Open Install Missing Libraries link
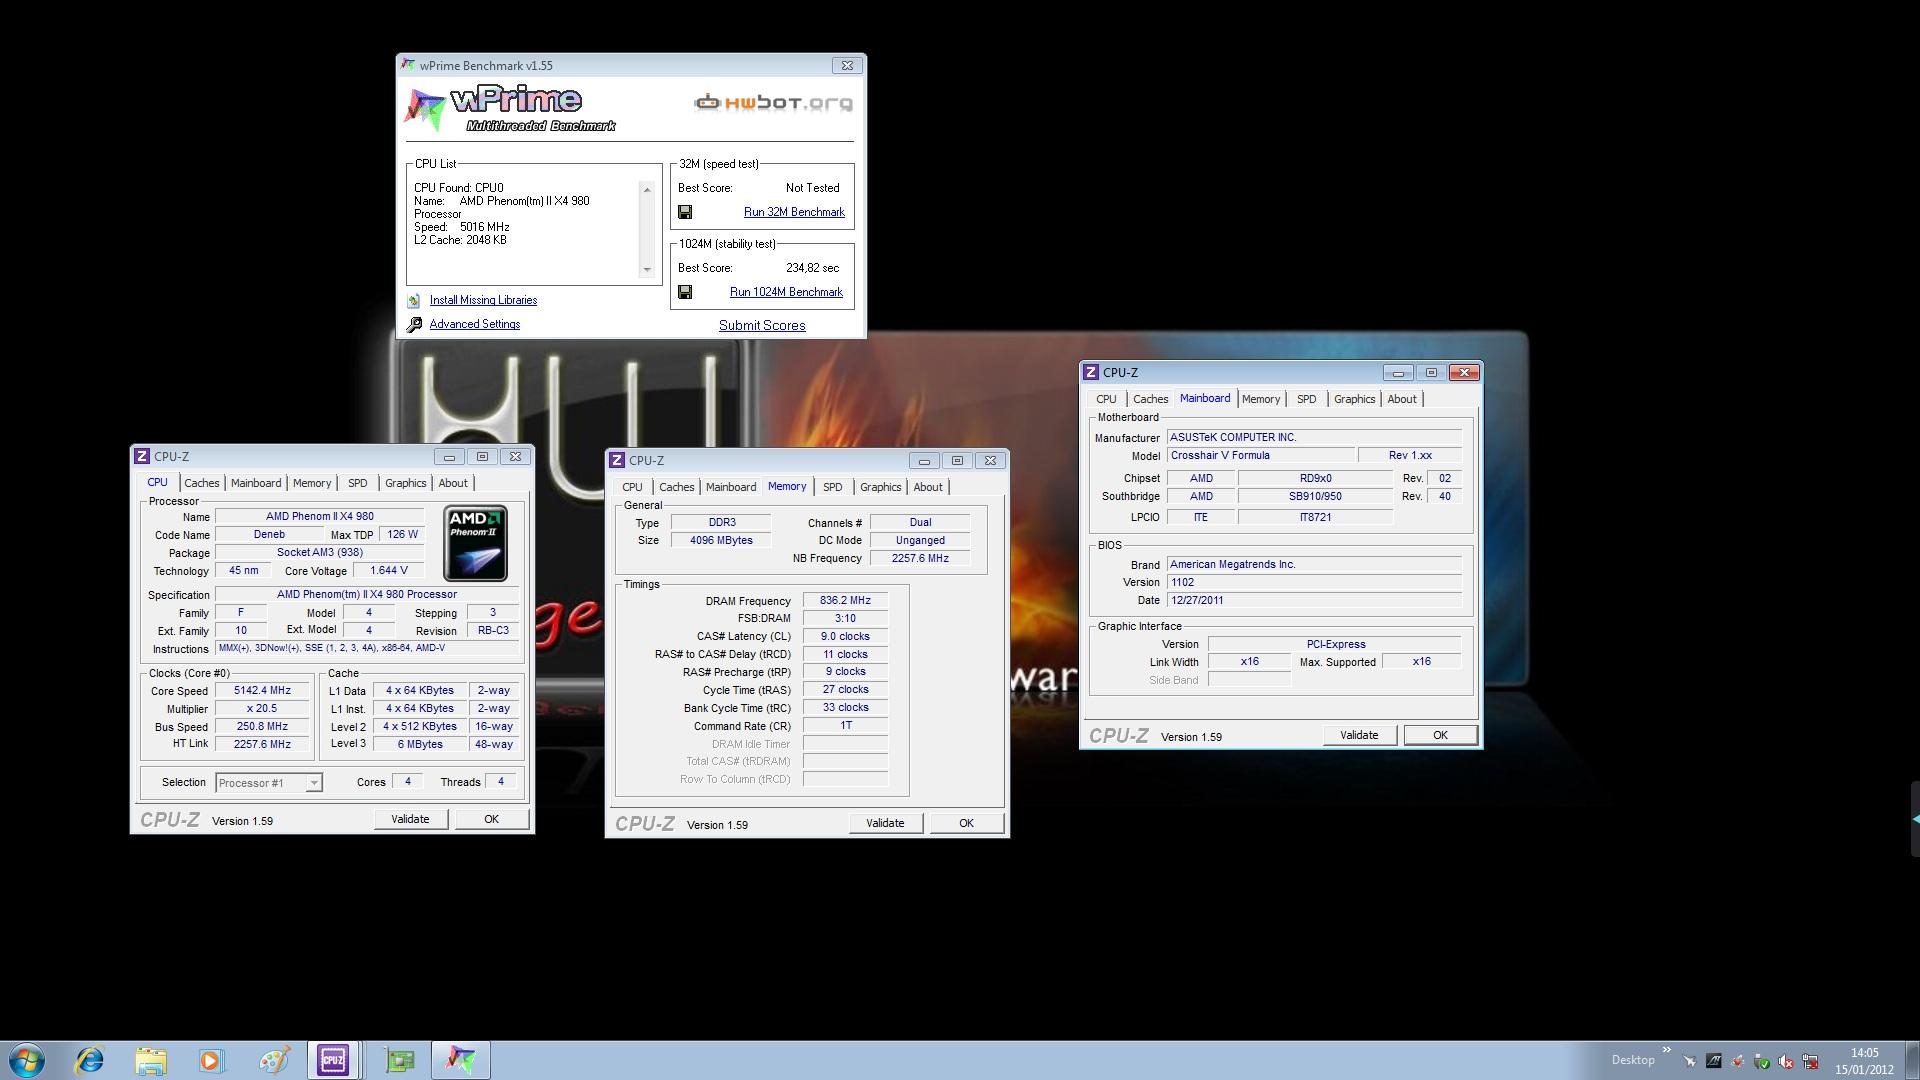1920x1080 pixels. point(483,300)
